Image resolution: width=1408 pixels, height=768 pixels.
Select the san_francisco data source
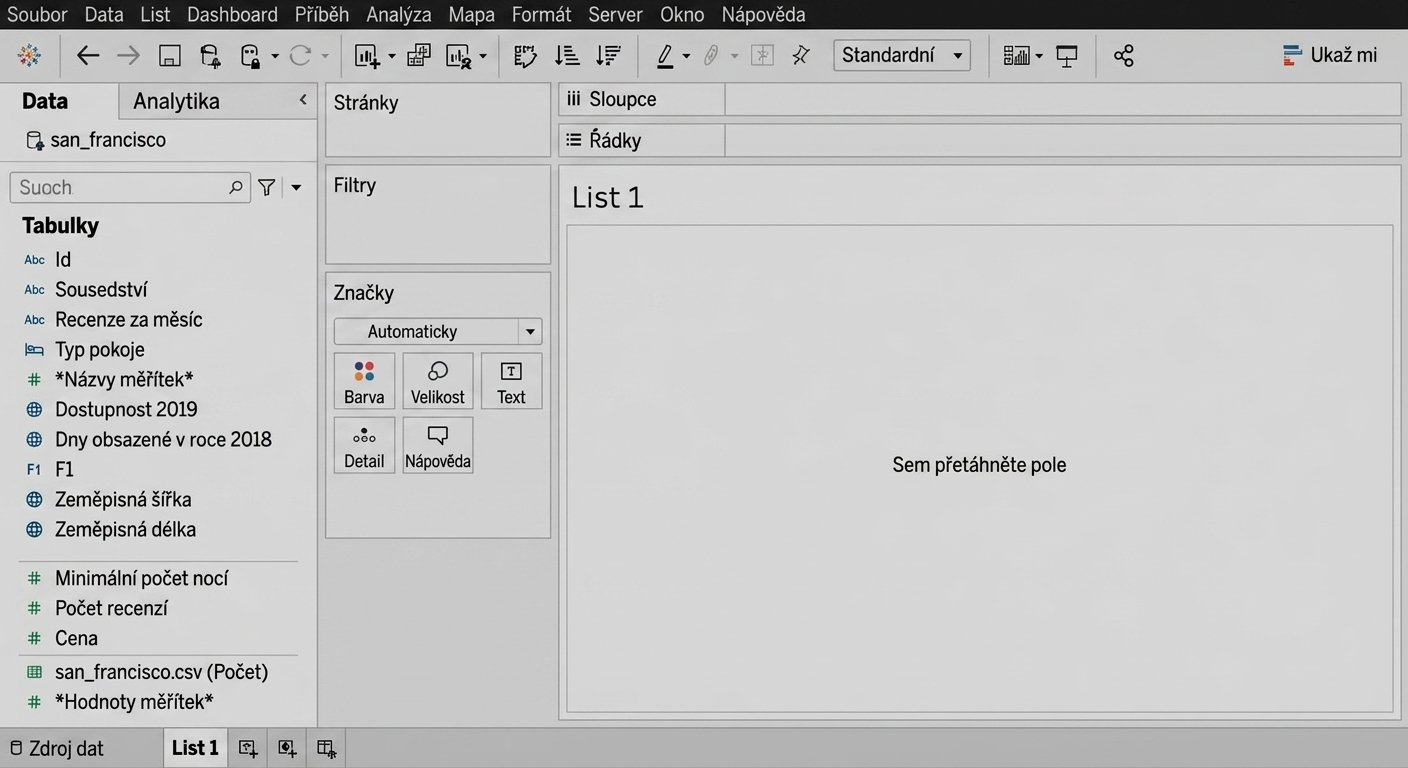(x=96, y=140)
